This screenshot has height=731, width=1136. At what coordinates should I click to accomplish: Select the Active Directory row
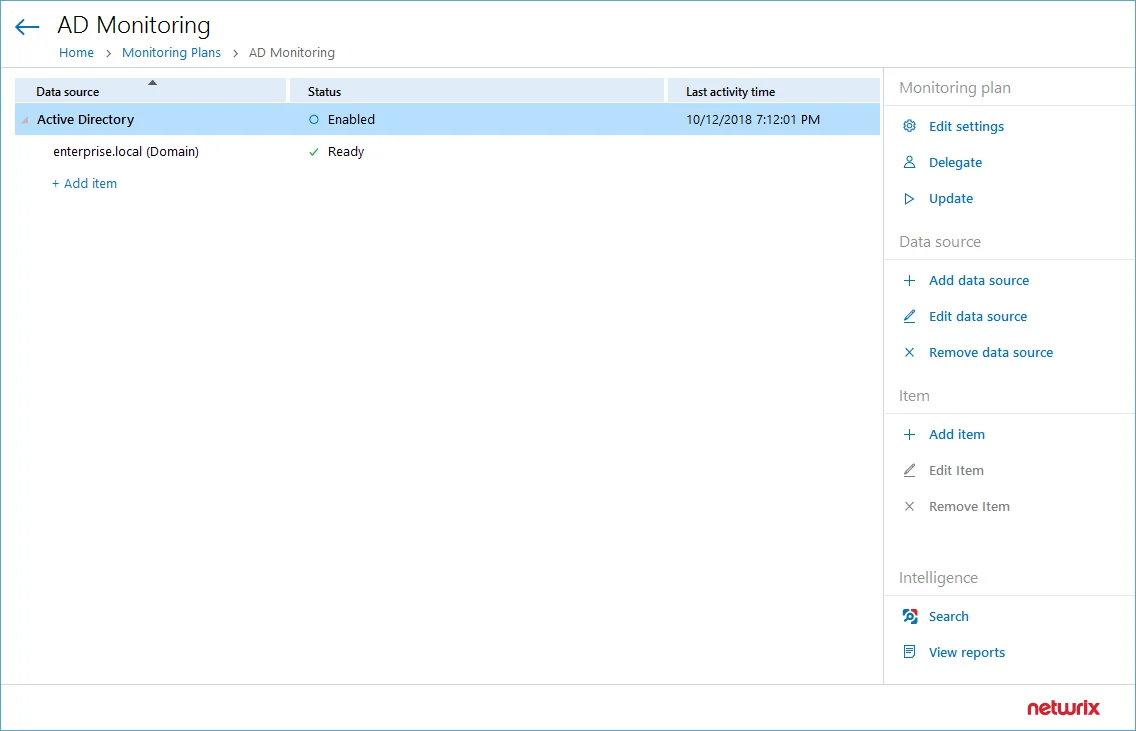447,120
